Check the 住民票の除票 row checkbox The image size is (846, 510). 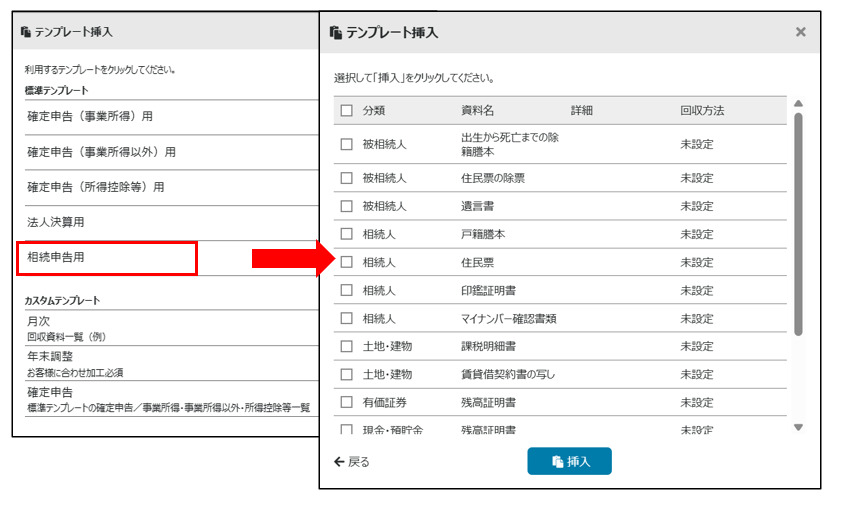[x=347, y=178]
